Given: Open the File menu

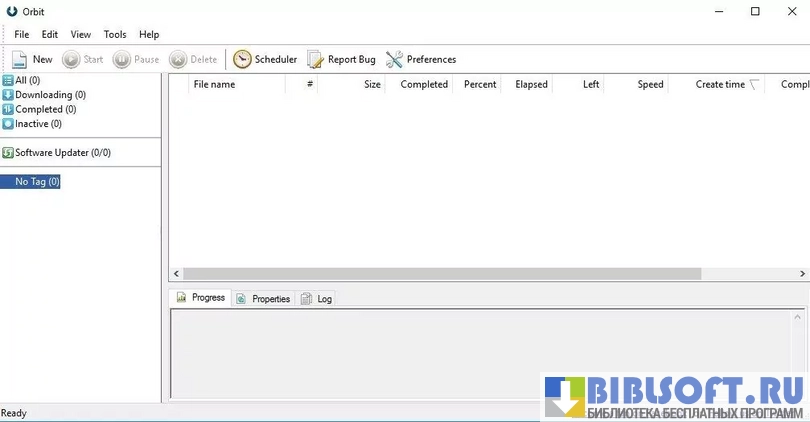Looking at the screenshot, I should coord(22,34).
